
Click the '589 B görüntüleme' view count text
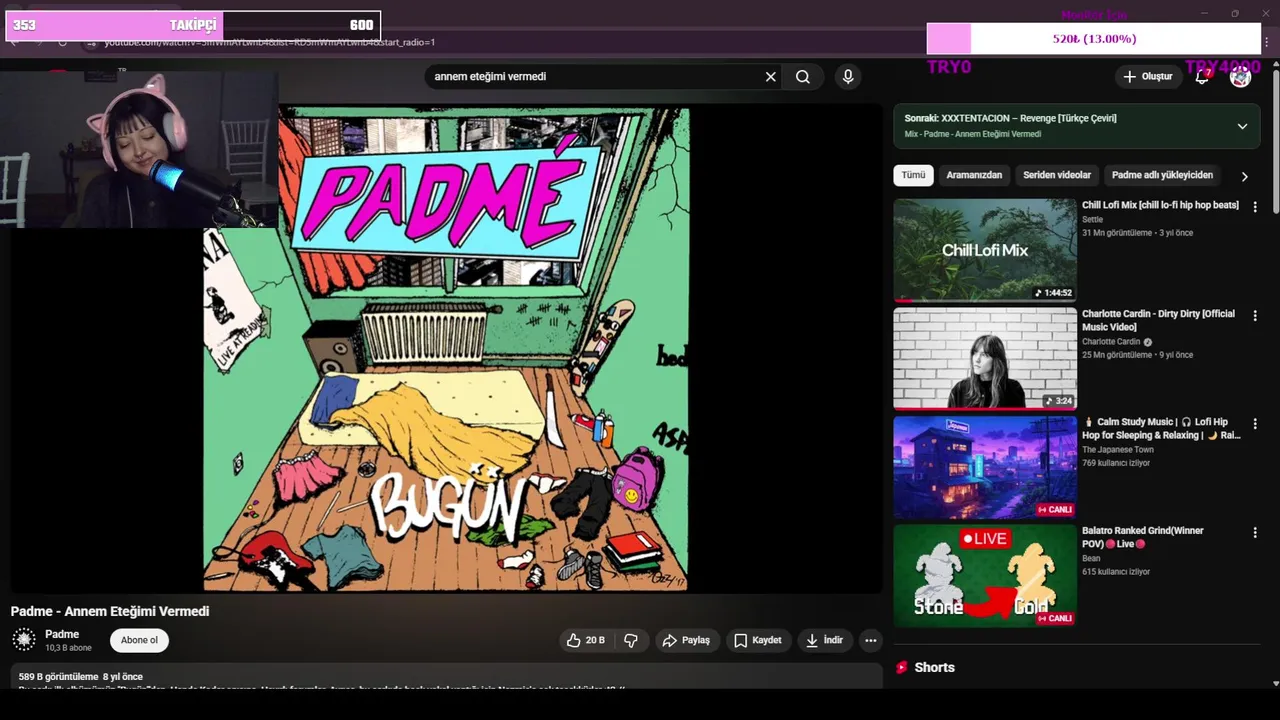[x=58, y=677]
